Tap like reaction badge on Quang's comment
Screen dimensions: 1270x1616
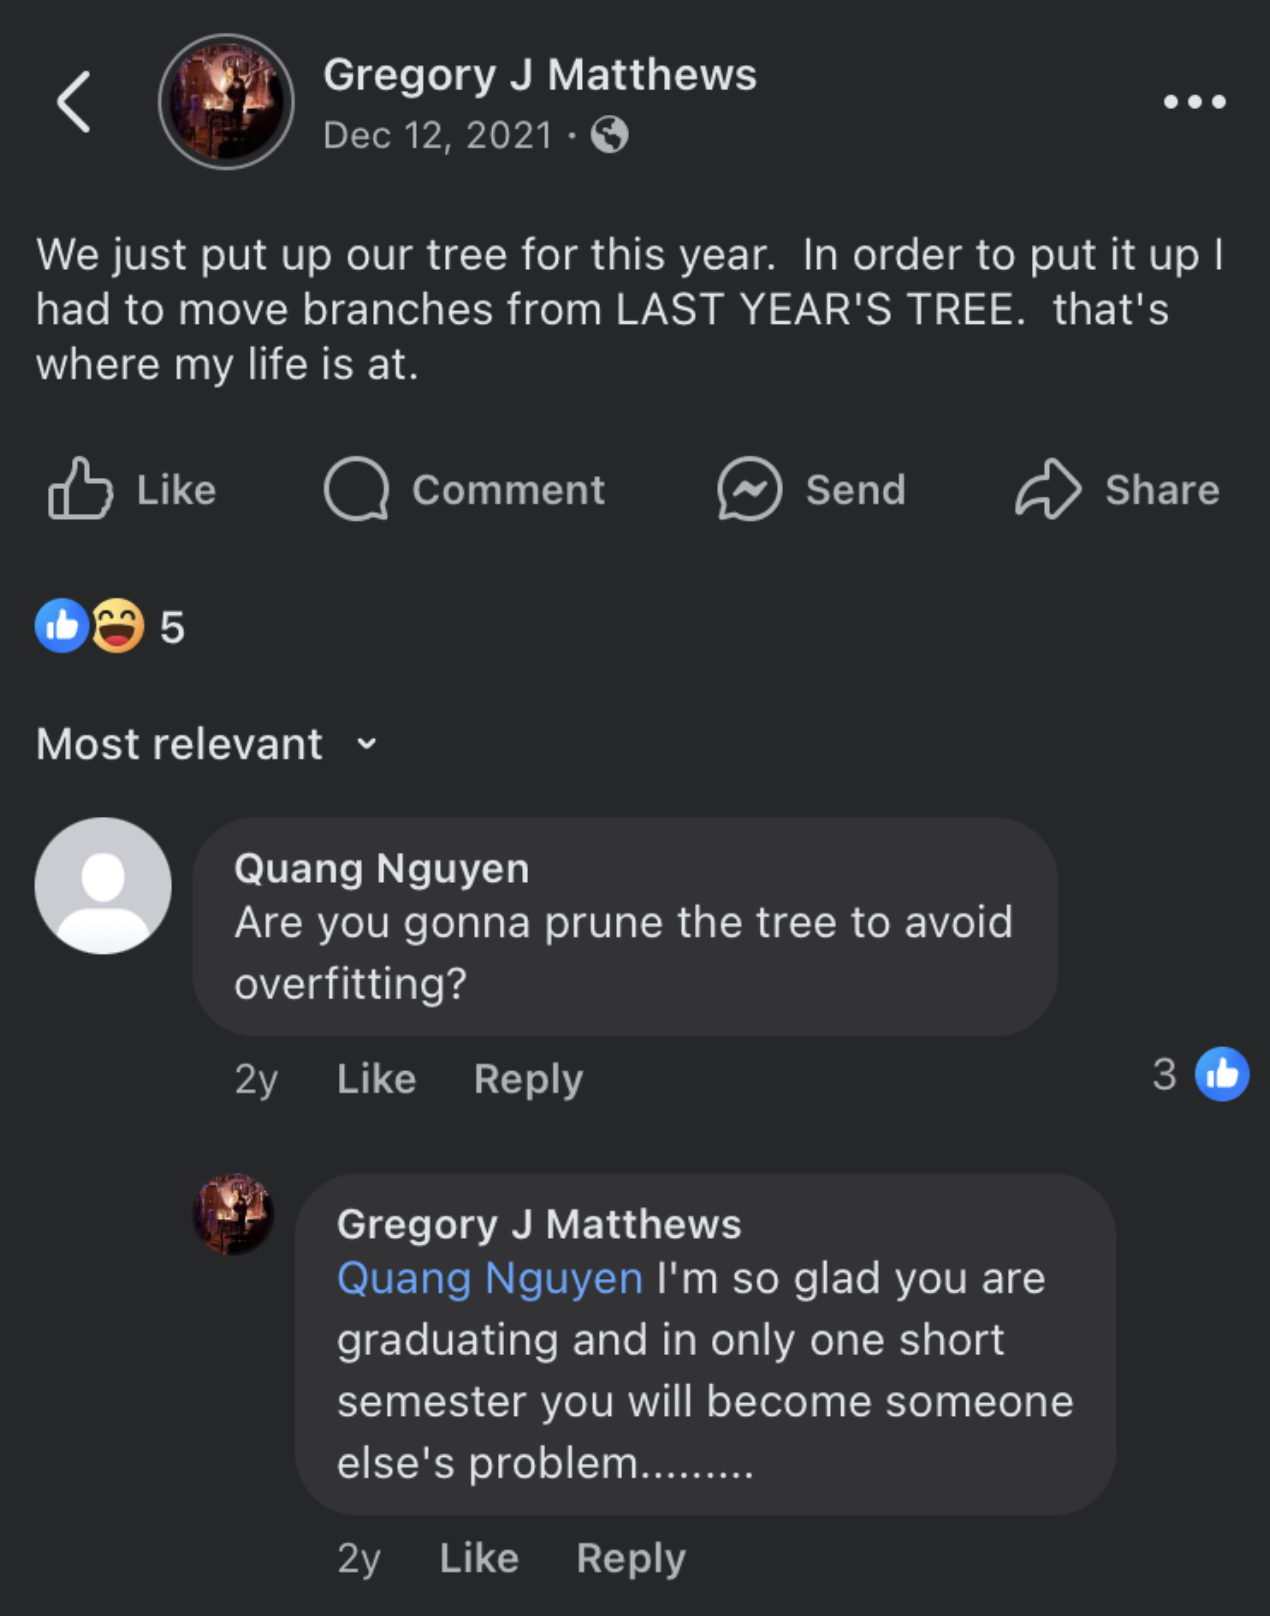[x=1222, y=1074]
